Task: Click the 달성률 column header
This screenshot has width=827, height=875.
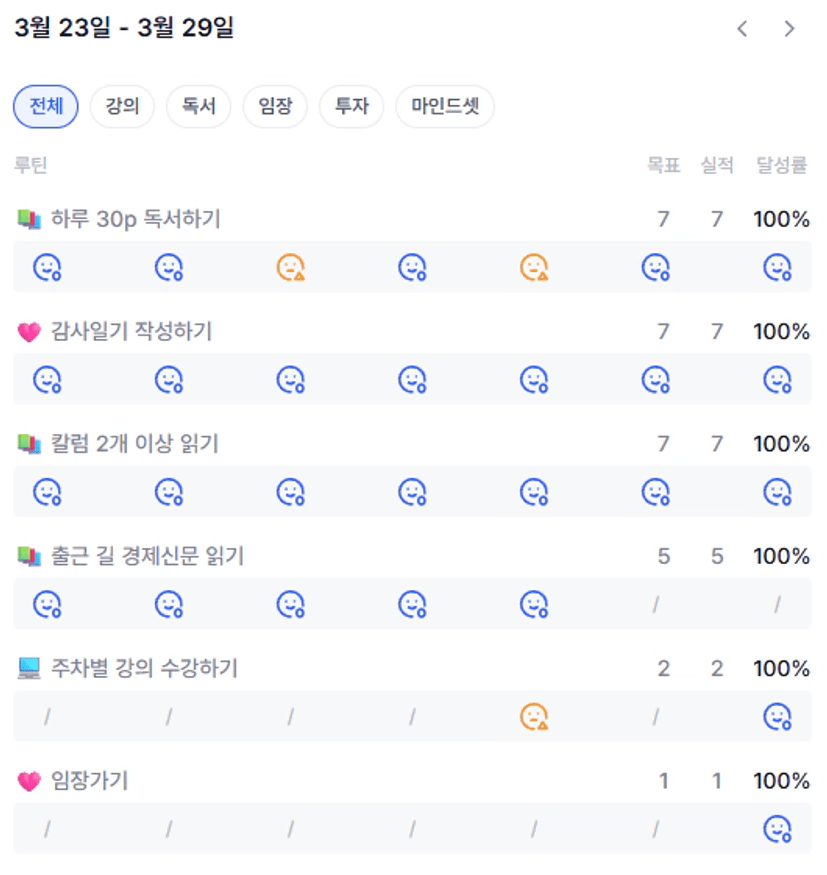Action: 781,166
